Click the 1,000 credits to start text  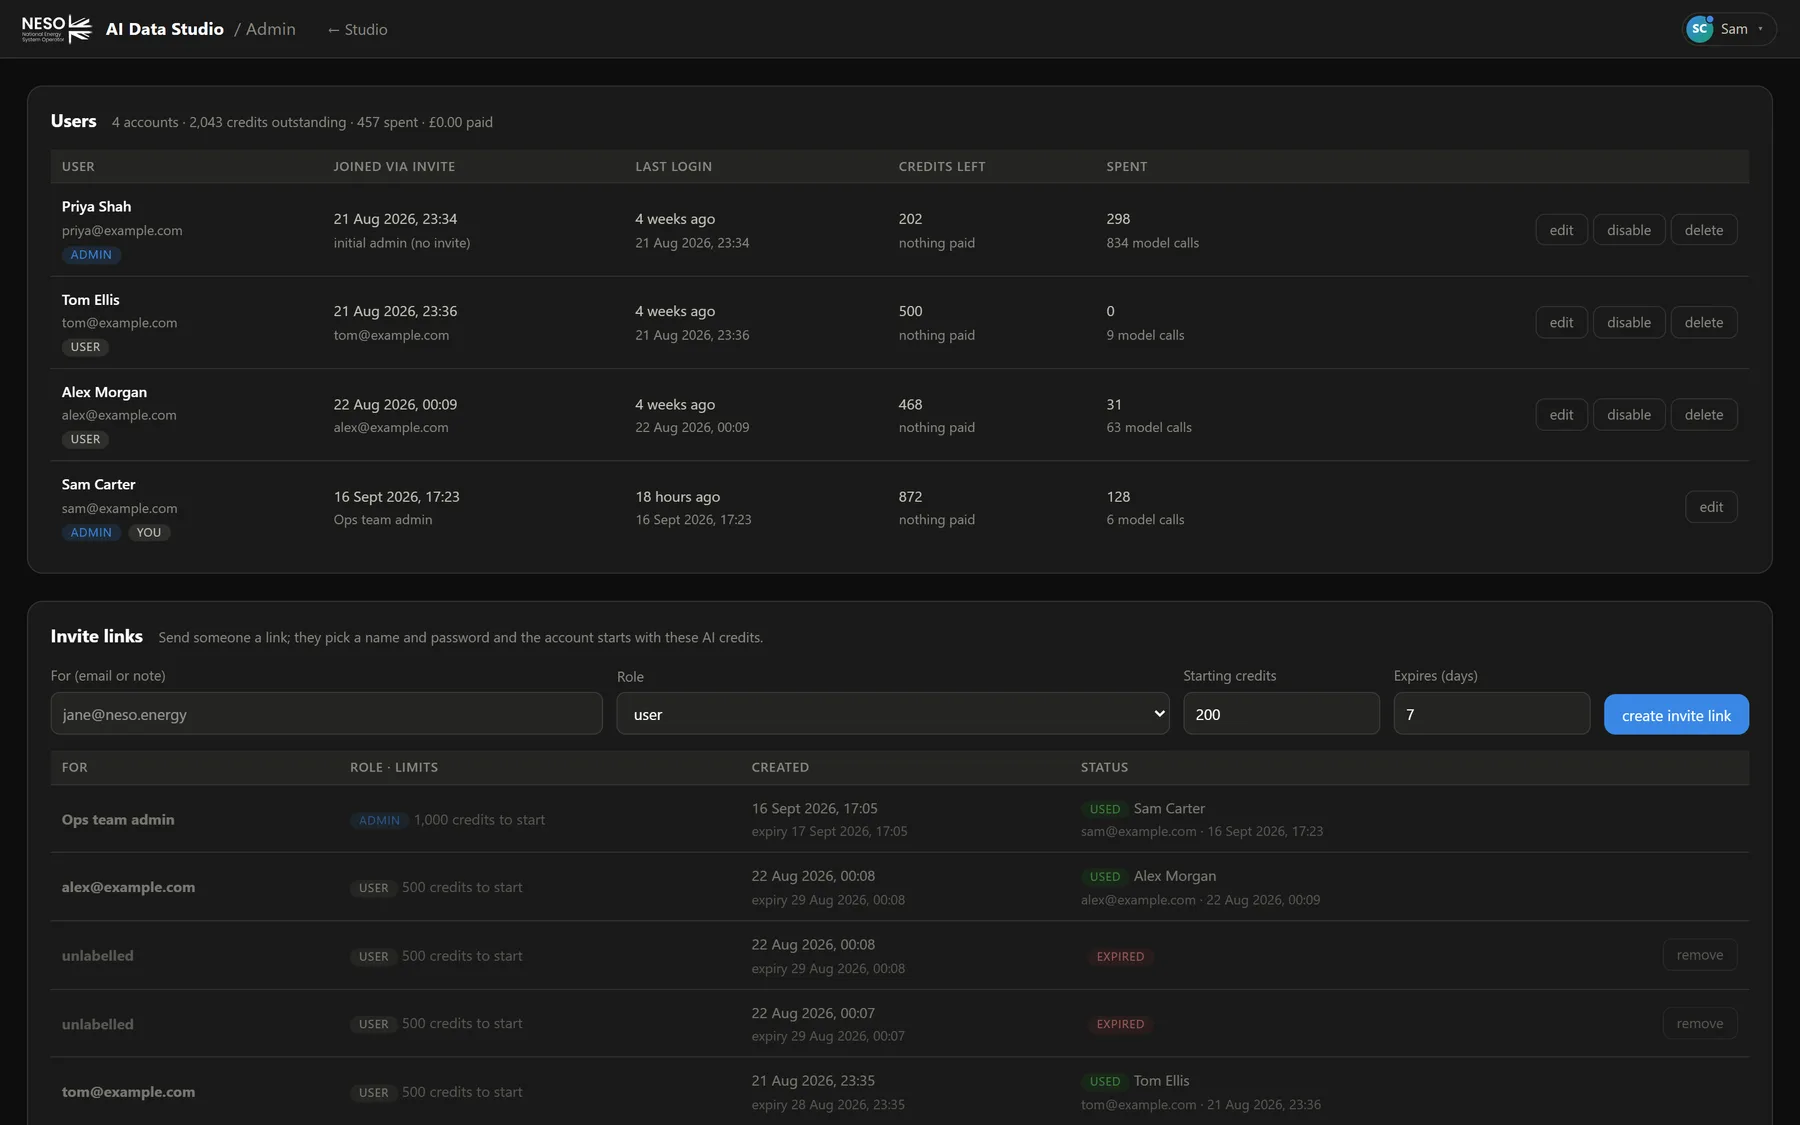[479, 820]
